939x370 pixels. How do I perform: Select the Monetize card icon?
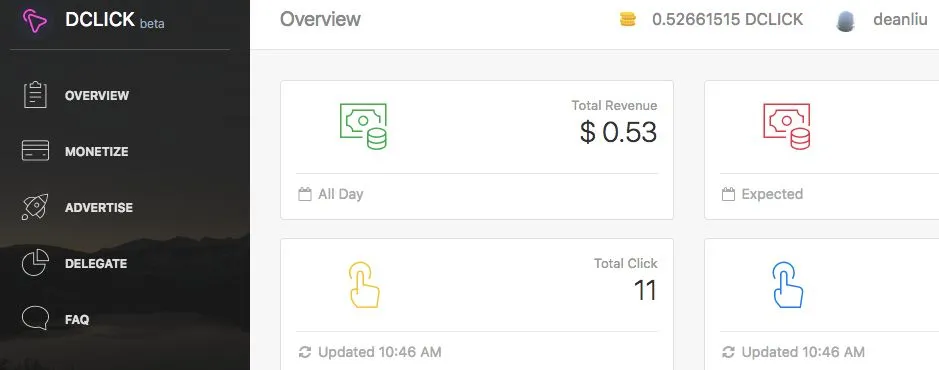click(x=35, y=151)
